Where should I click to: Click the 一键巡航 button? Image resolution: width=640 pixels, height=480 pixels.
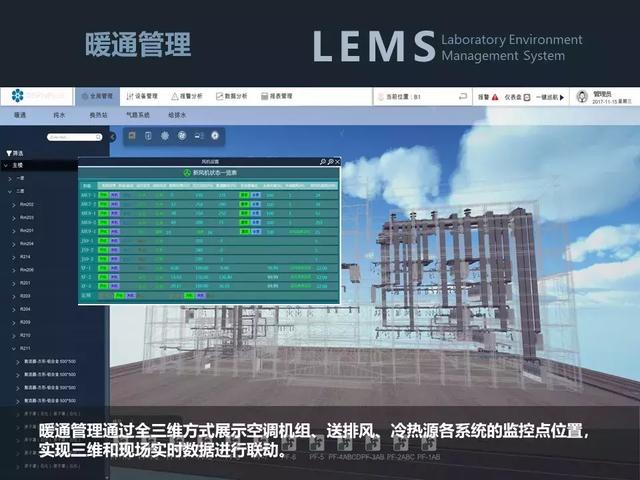click(547, 97)
